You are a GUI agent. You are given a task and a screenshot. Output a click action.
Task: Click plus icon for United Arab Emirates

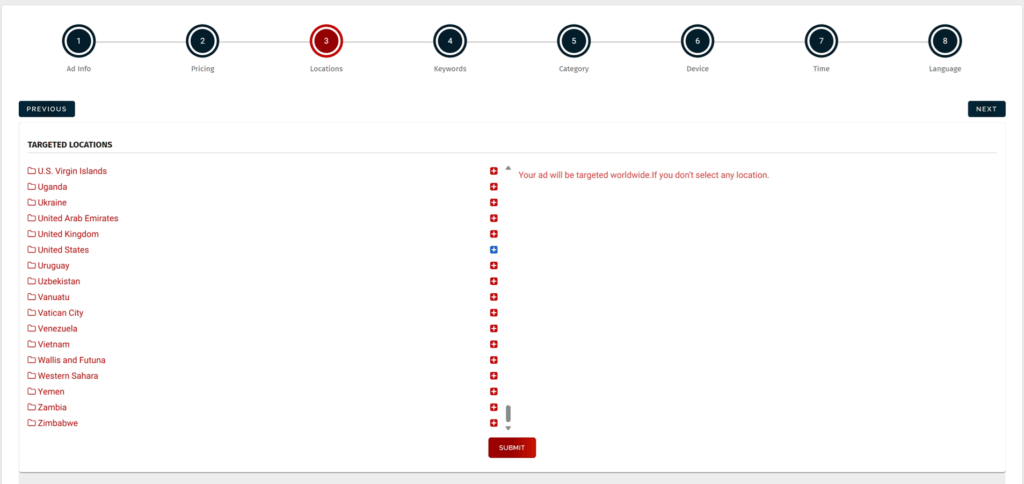tap(493, 218)
